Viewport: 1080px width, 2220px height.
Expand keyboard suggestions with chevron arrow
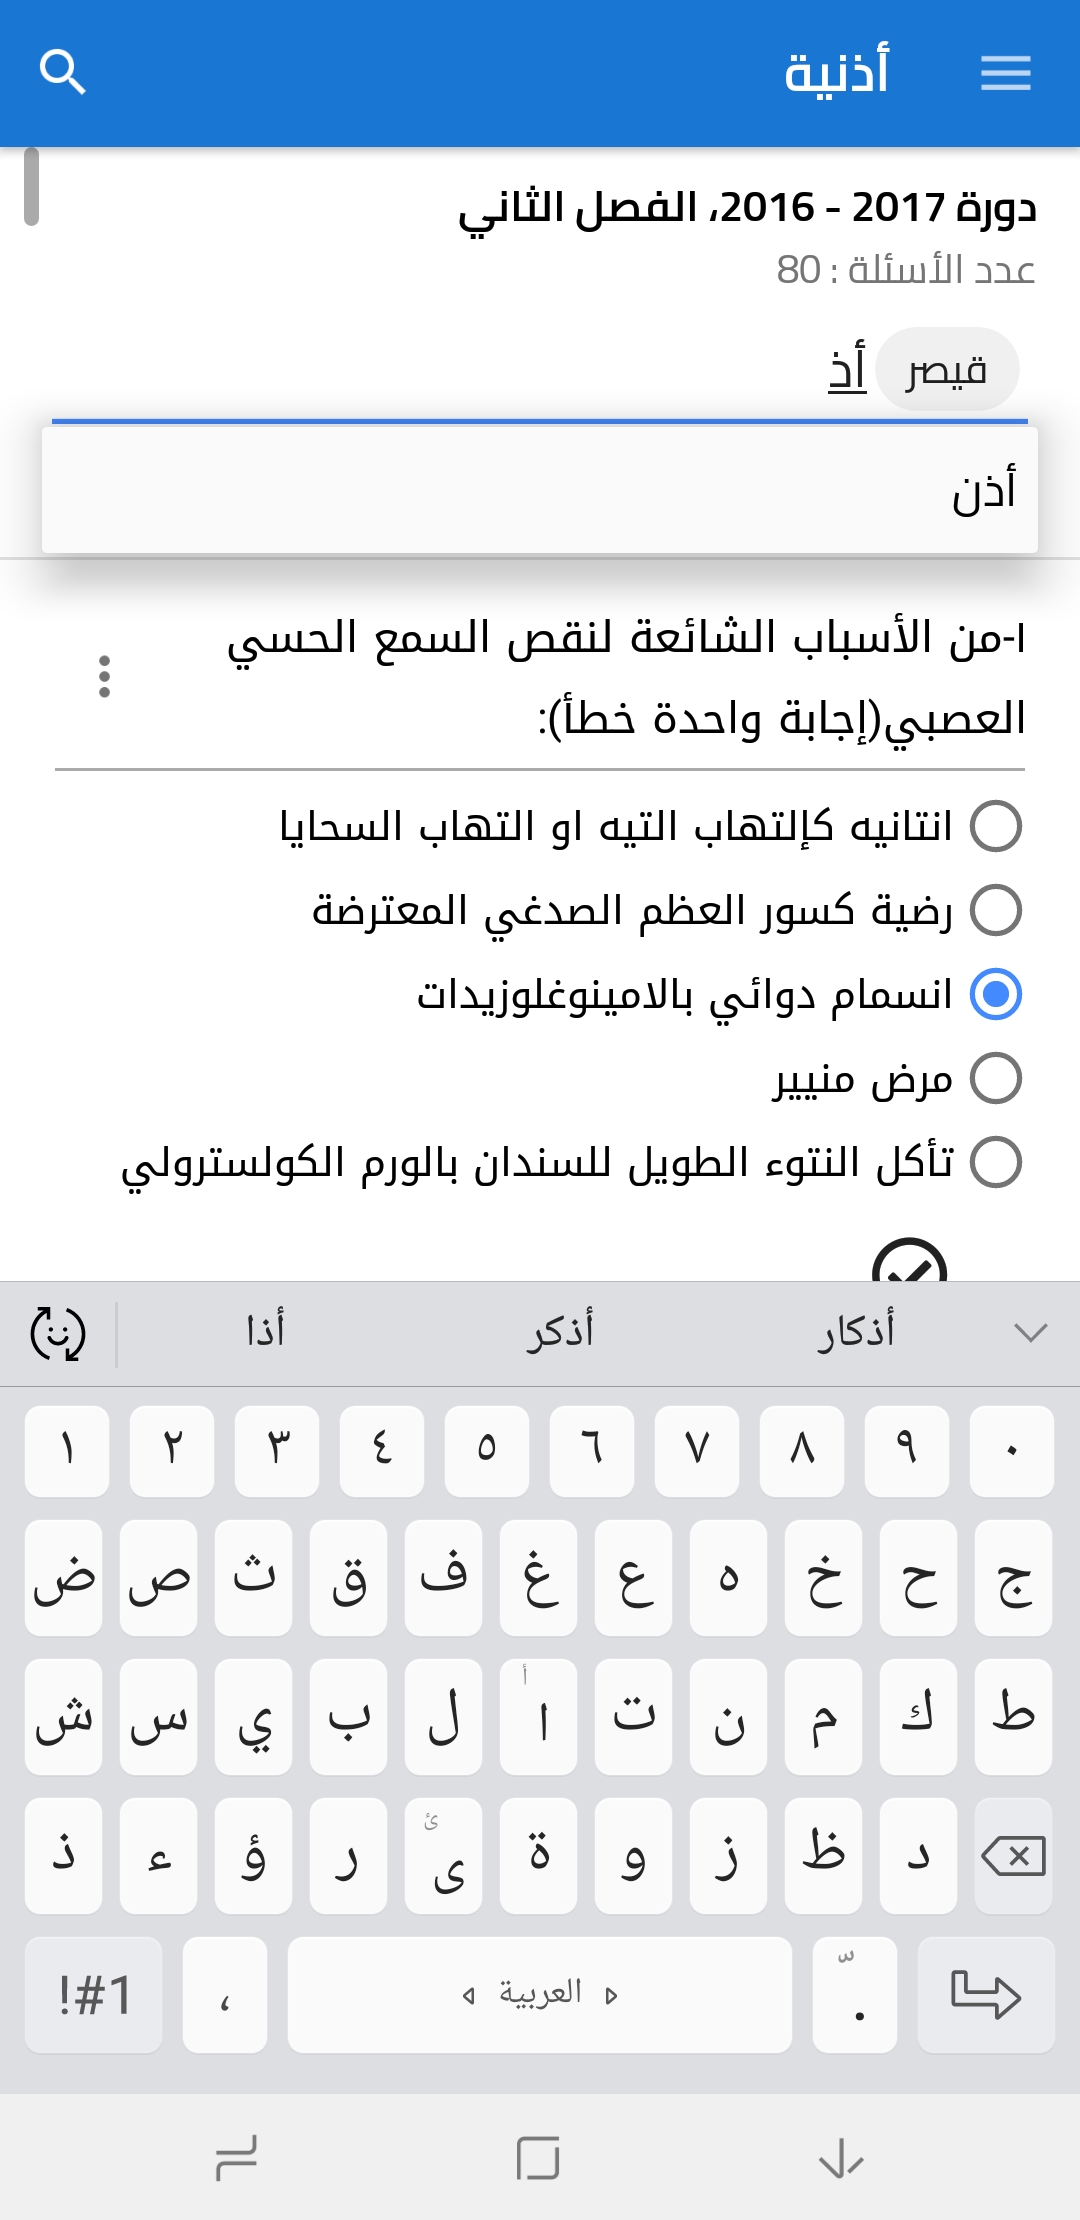coord(1029,1333)
